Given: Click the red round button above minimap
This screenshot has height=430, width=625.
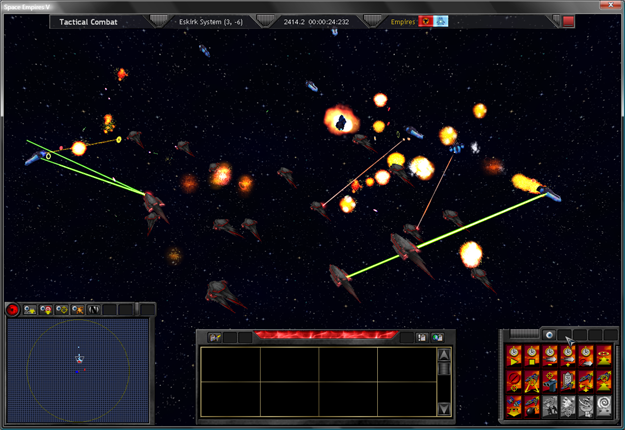Looking at the screenshot, I should pos(12,310).
